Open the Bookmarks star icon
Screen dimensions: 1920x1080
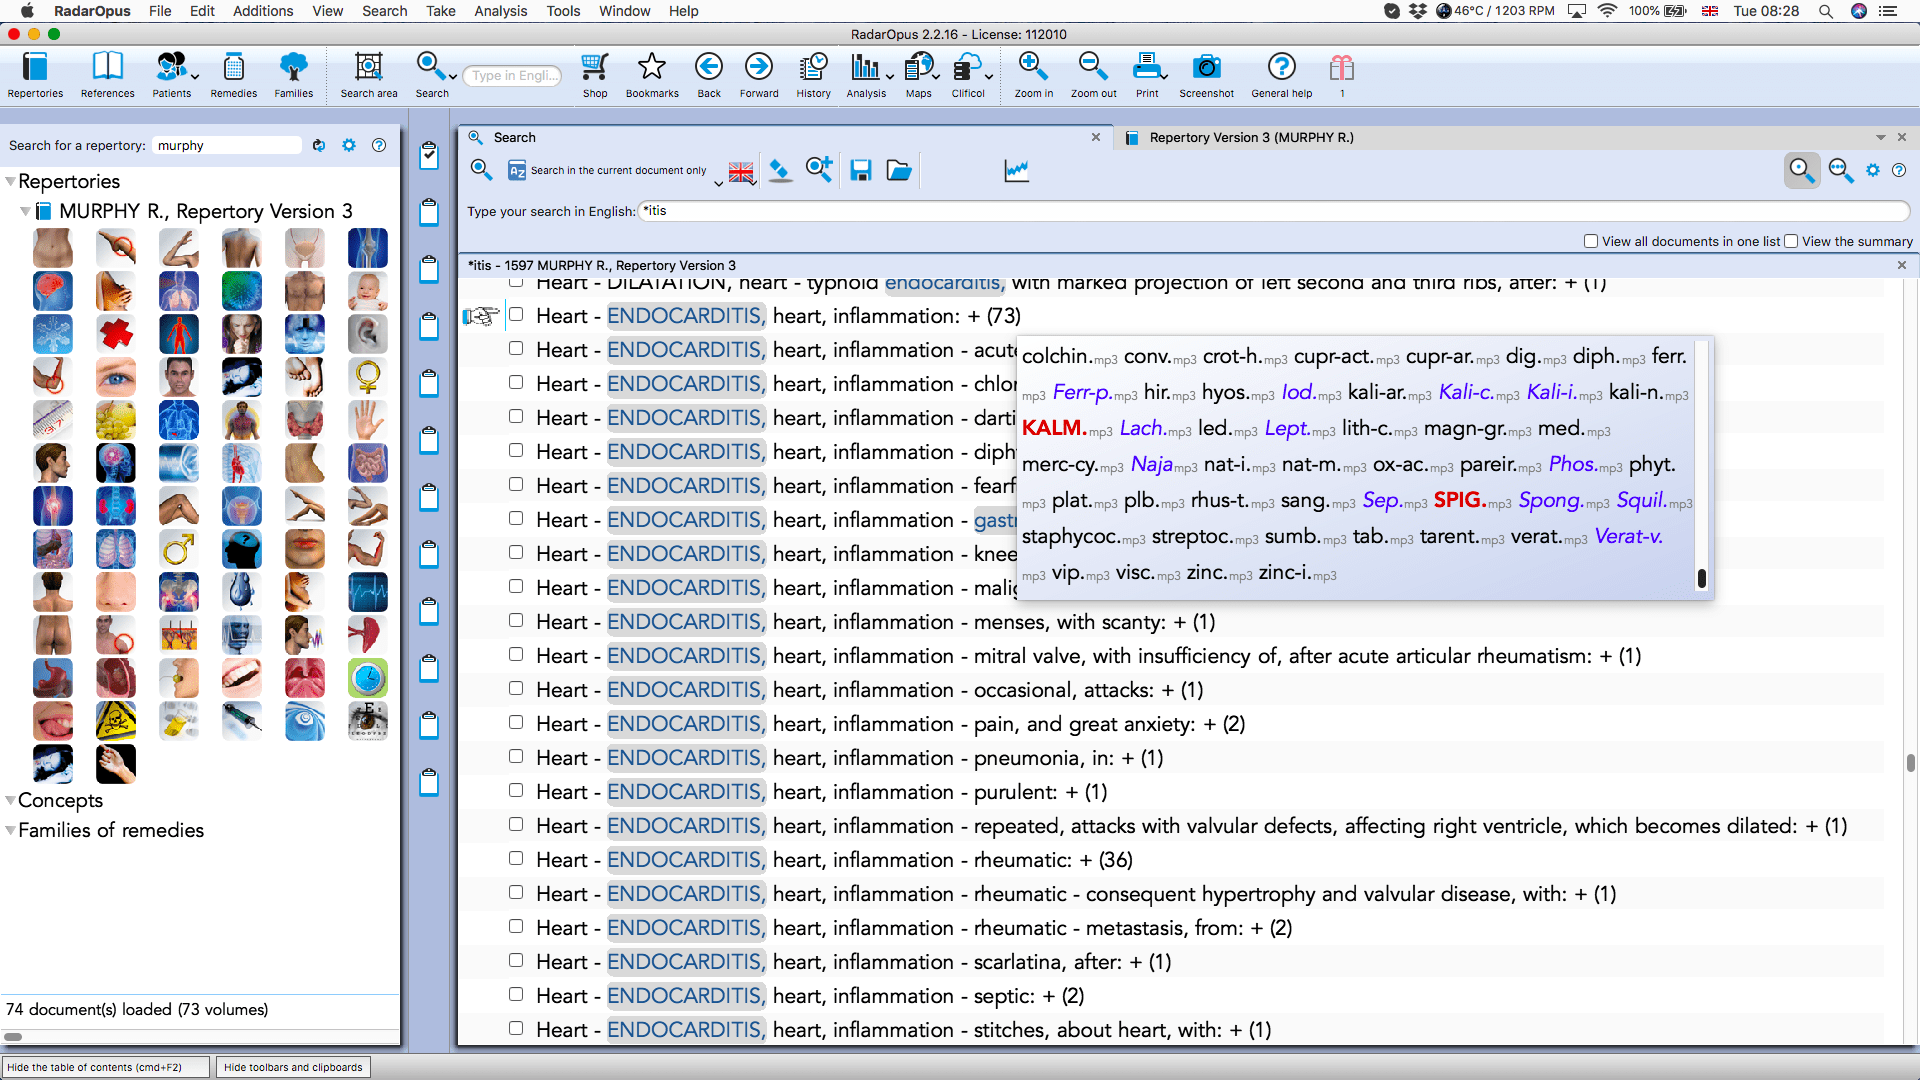[652, 75]
